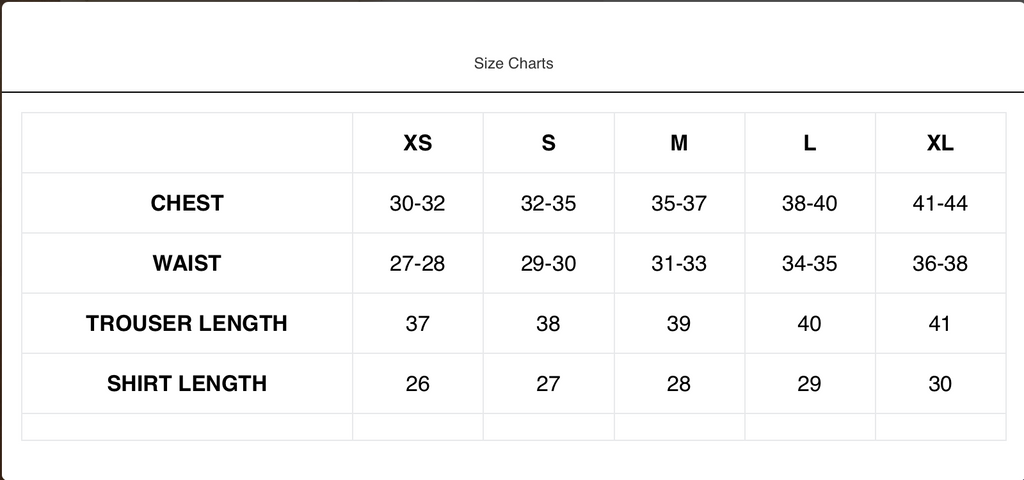
Task: Click the XL chest measurement 41-44
Action: coord(940,204)
